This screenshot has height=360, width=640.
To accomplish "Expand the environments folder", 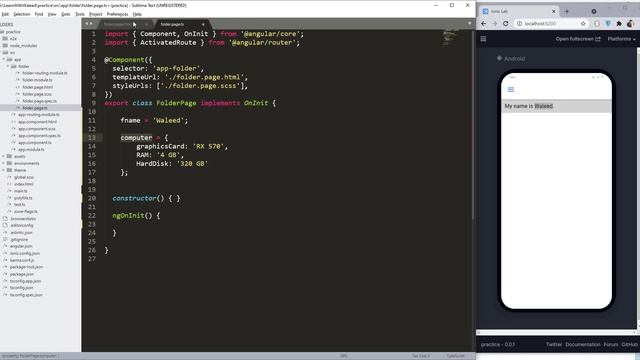I will (27, 163).
